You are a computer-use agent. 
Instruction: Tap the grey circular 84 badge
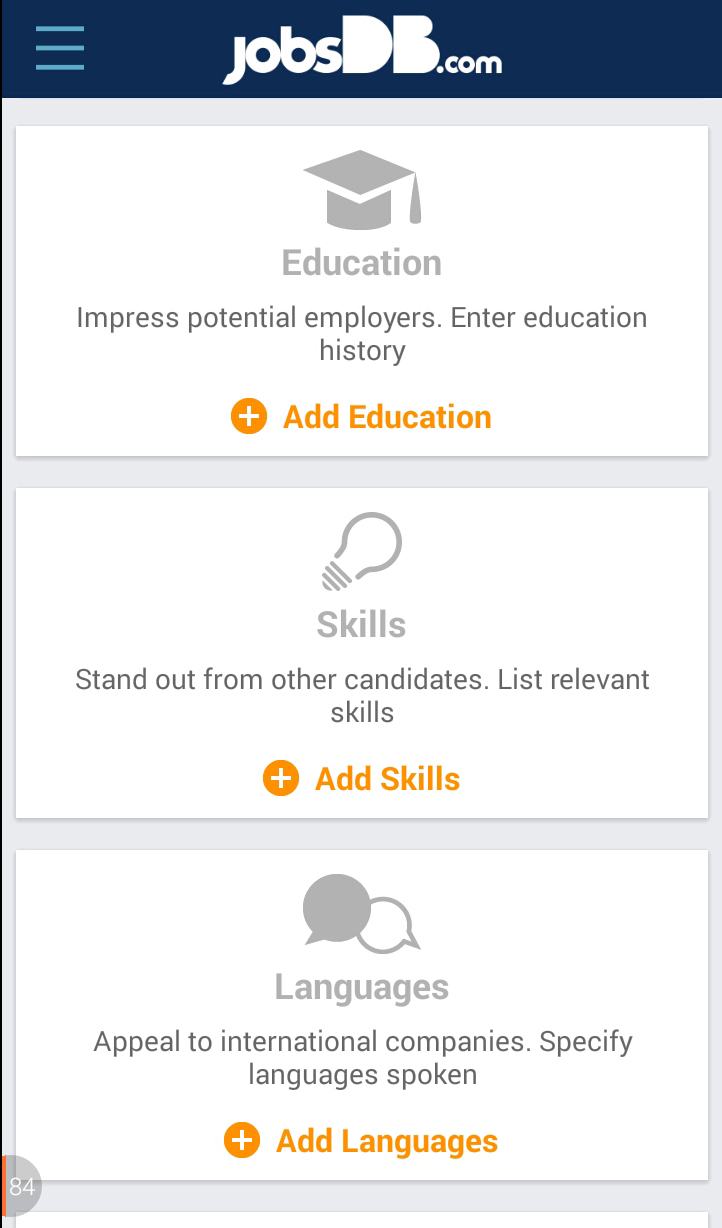(21, 1187)
